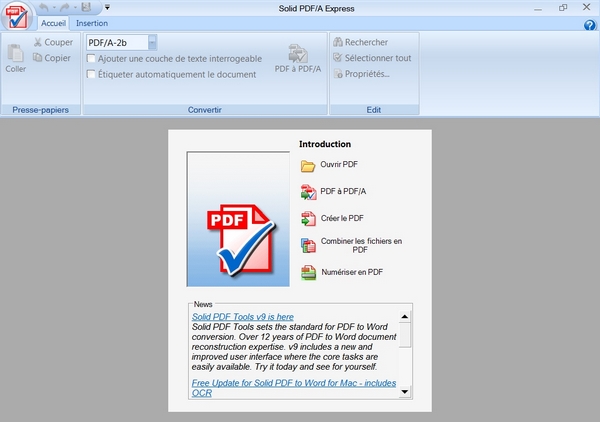Click the Convertir group label

pyautogui.click(x=205, y=110)
